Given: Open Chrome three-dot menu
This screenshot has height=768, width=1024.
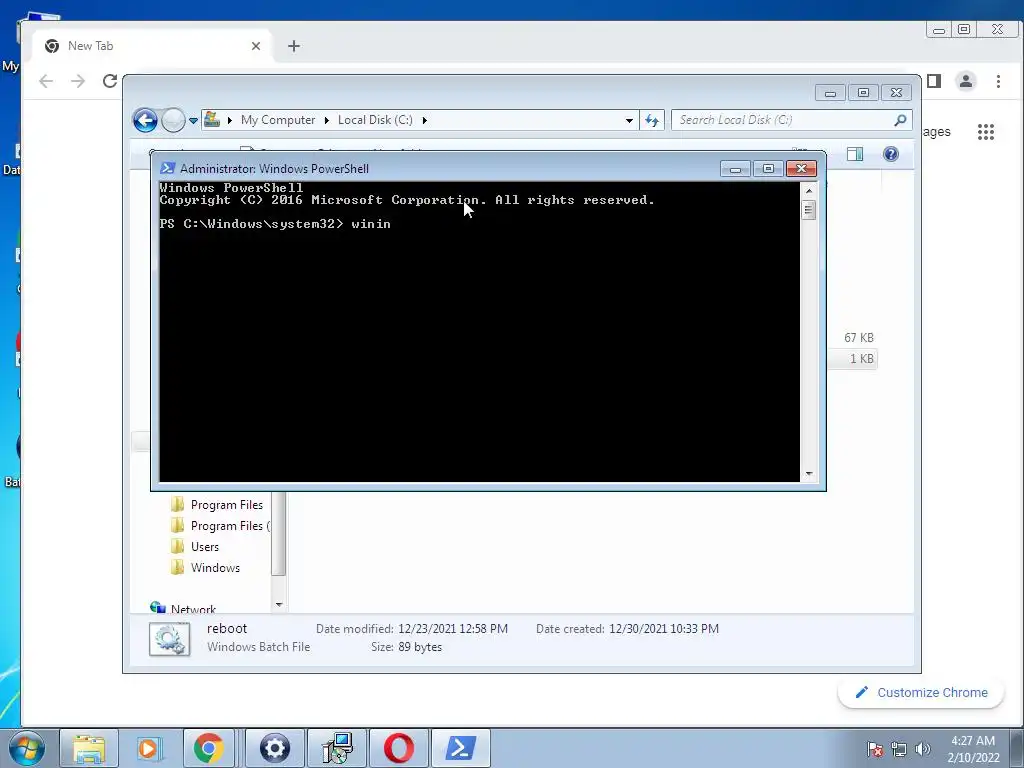Looking at the screenshot, I should point(998,81).
